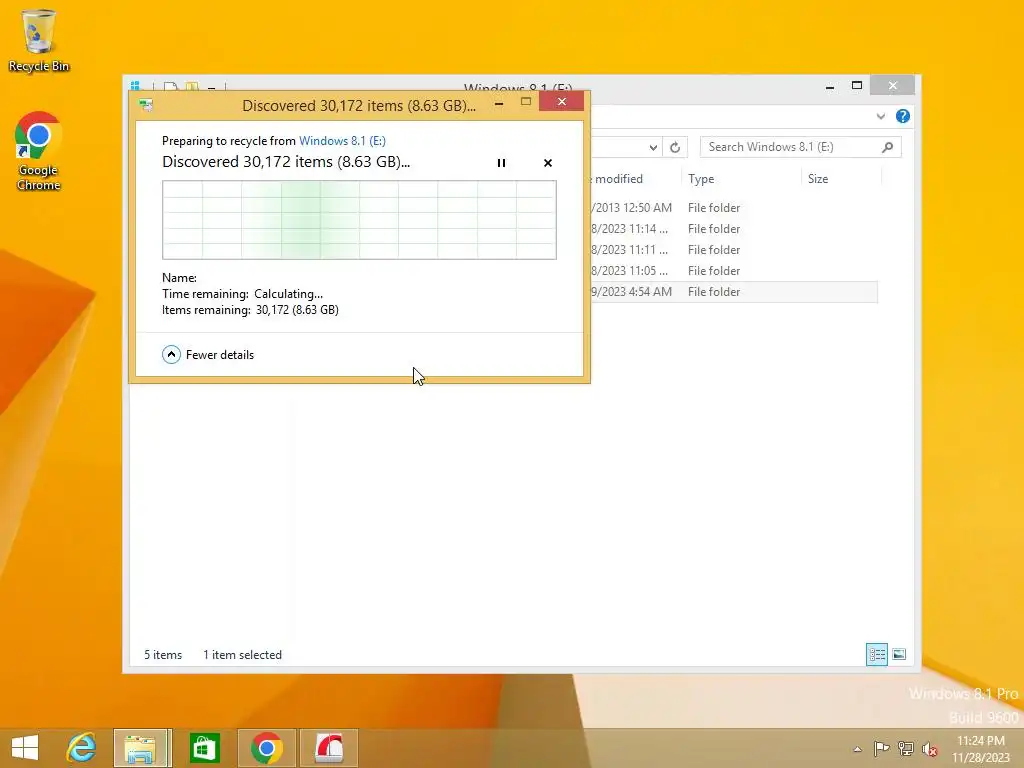Viewport: 1024px width, 768px height.
Task: Open the address bar history dropdown
Action: point(653,147)
